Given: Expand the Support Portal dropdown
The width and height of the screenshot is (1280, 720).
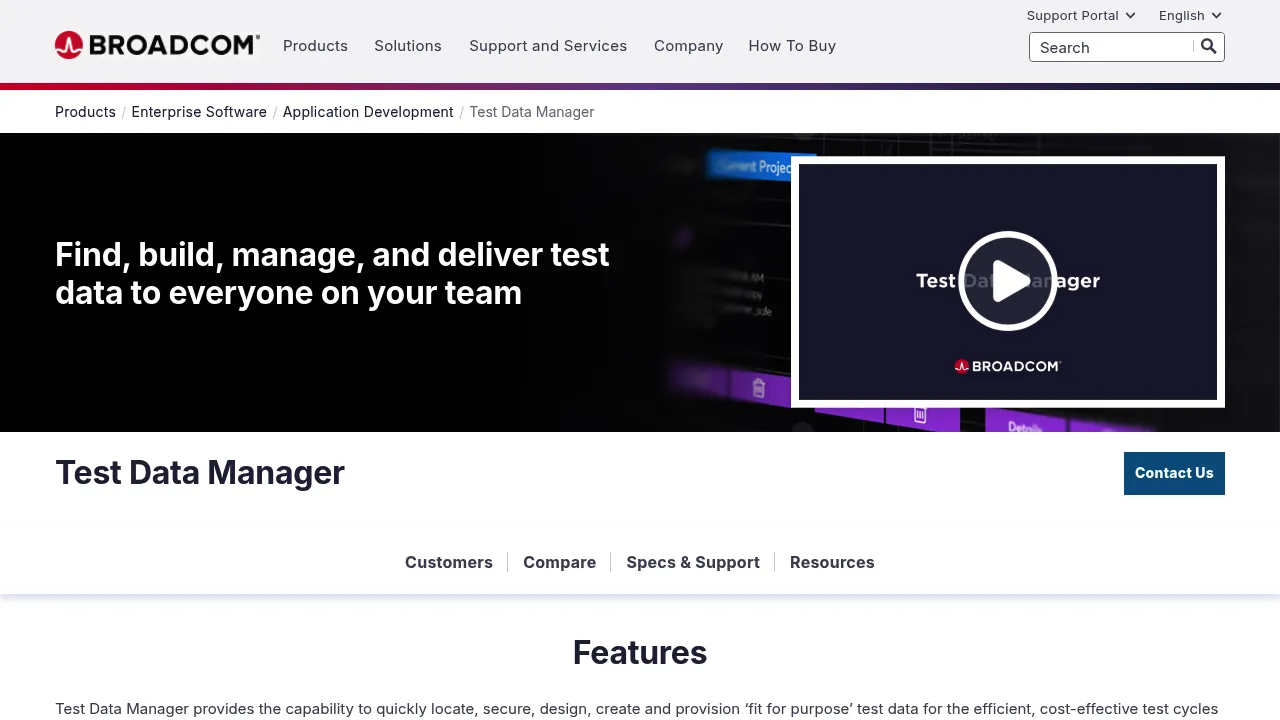Looking at the screenshot, I should [1081, 15].
